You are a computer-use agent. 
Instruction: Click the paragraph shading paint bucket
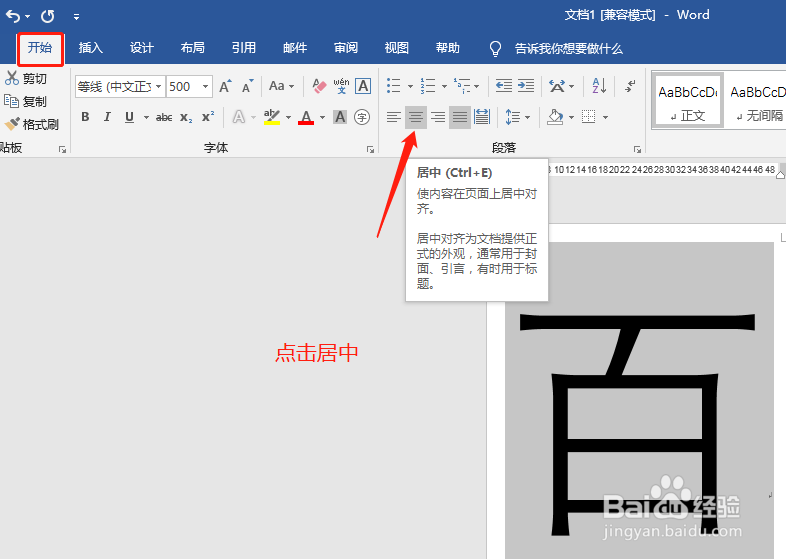(555, 117)
